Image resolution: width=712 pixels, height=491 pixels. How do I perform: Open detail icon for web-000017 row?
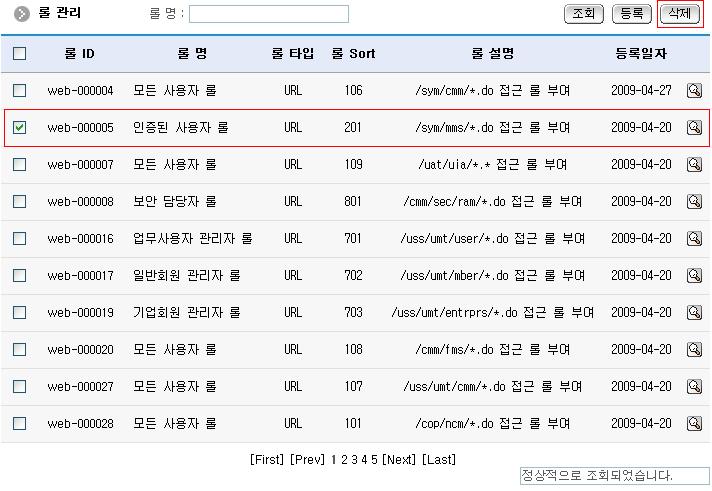(694, 276)
